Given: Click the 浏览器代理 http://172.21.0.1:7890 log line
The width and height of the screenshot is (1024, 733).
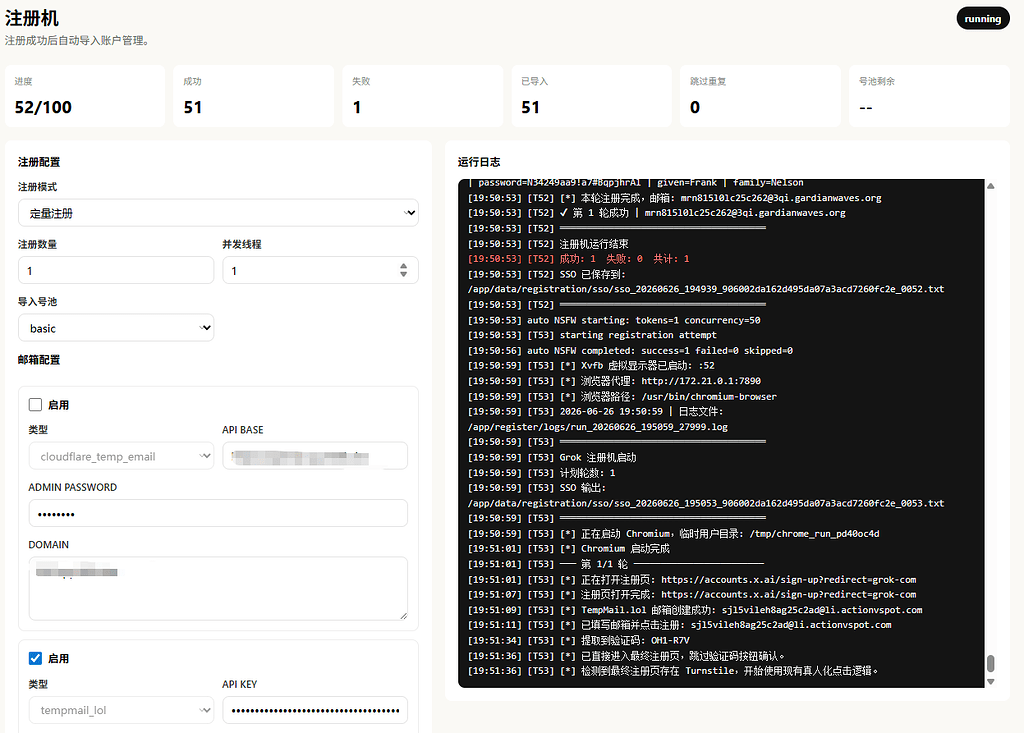Looking at the screenshot, I should 614,381.
